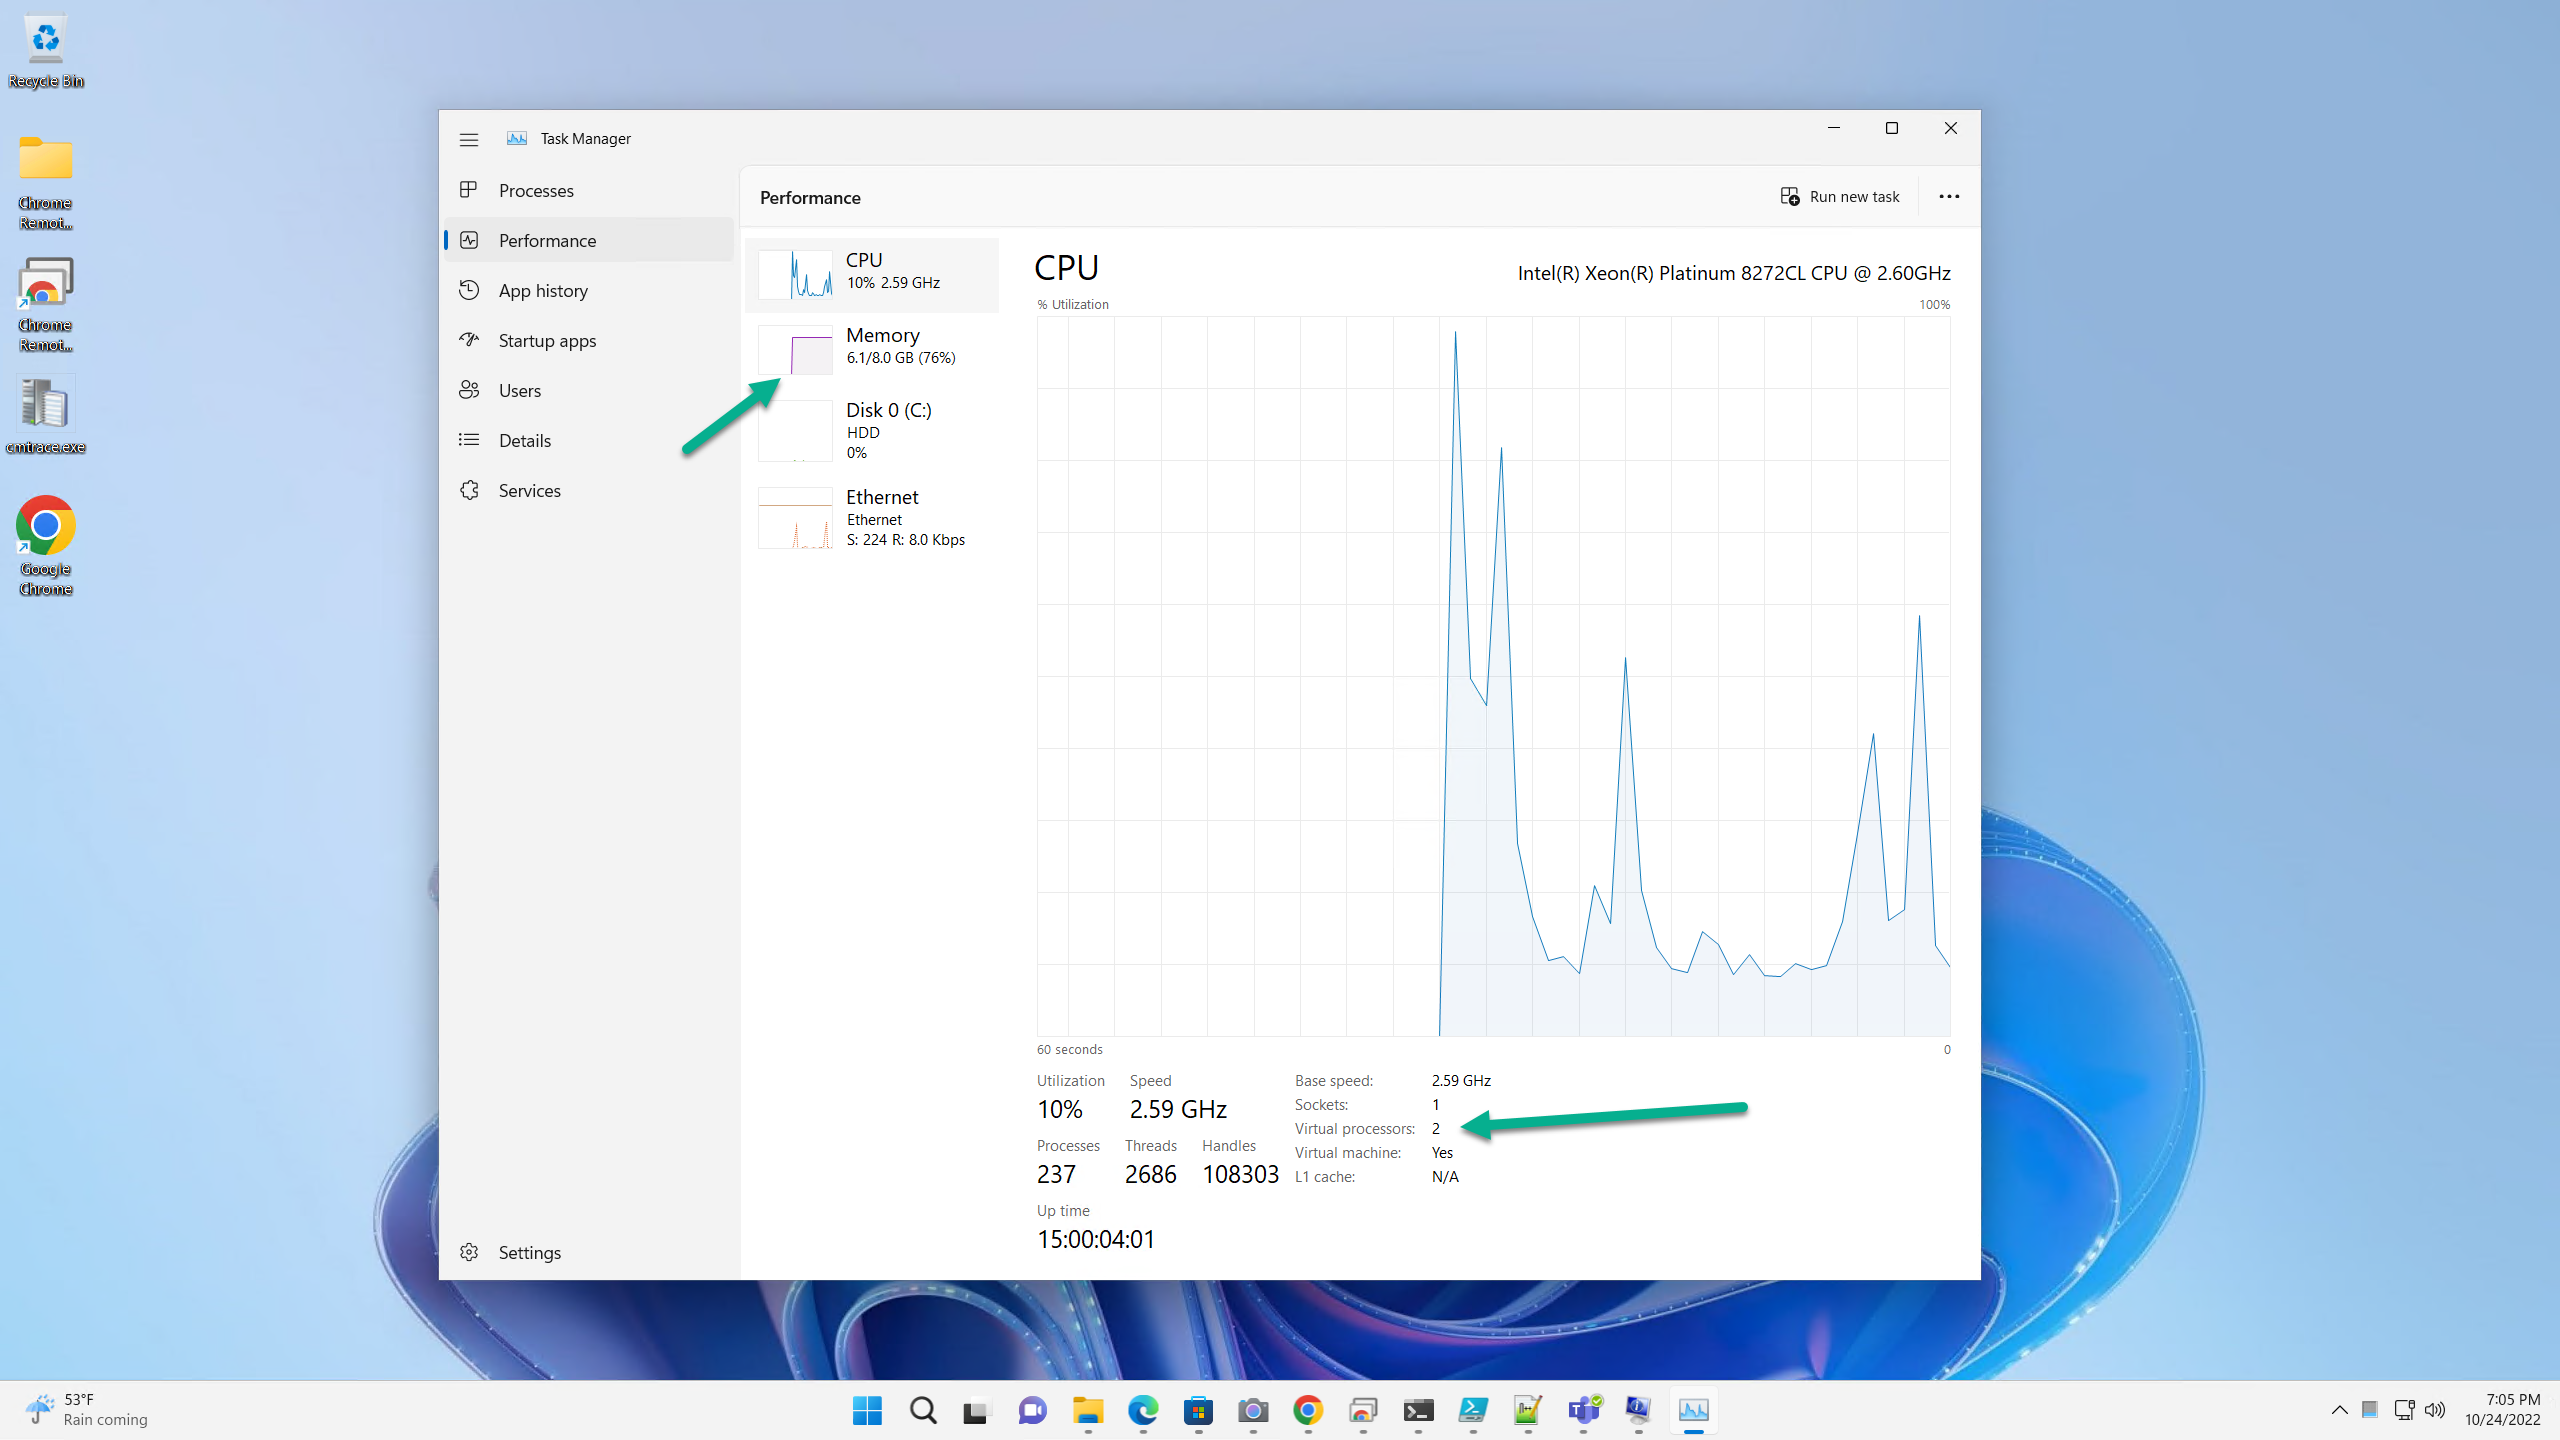
Task: Open the Windows Start menu
Action: [867, 1410]
